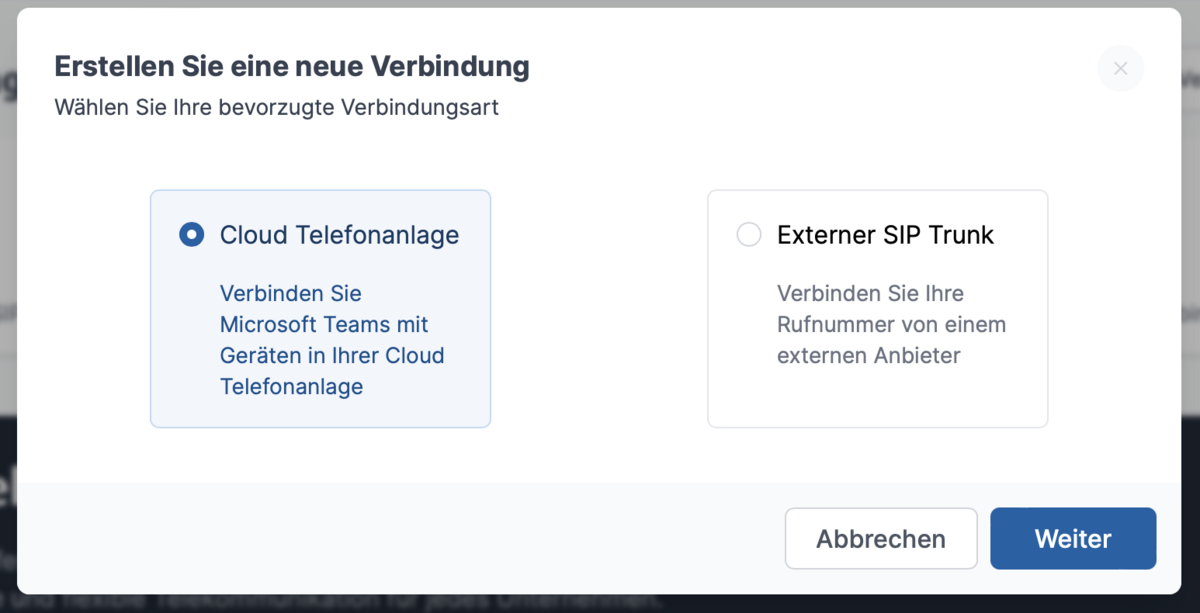Click the words Microsoft Teams mit

pyautogui.click(x=324, y=325)
